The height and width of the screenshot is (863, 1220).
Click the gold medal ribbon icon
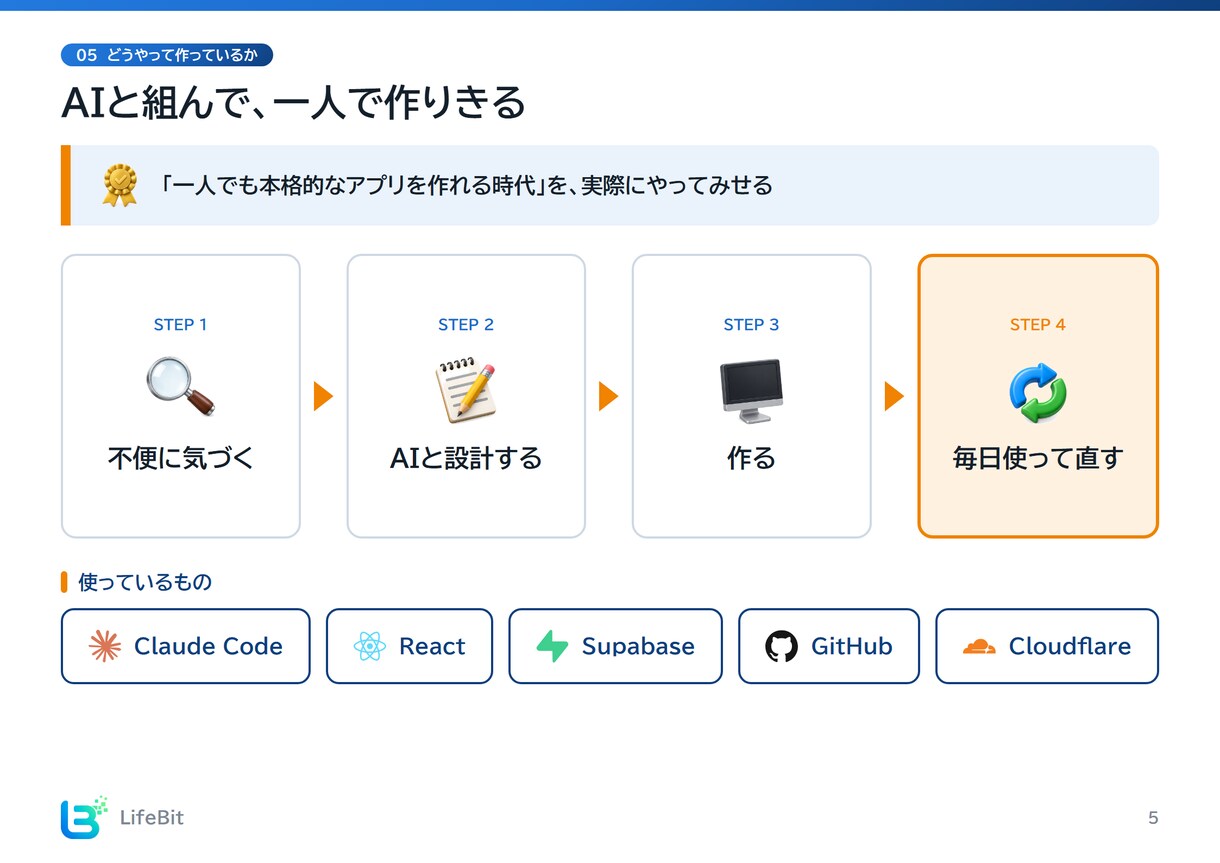(120, 185)
